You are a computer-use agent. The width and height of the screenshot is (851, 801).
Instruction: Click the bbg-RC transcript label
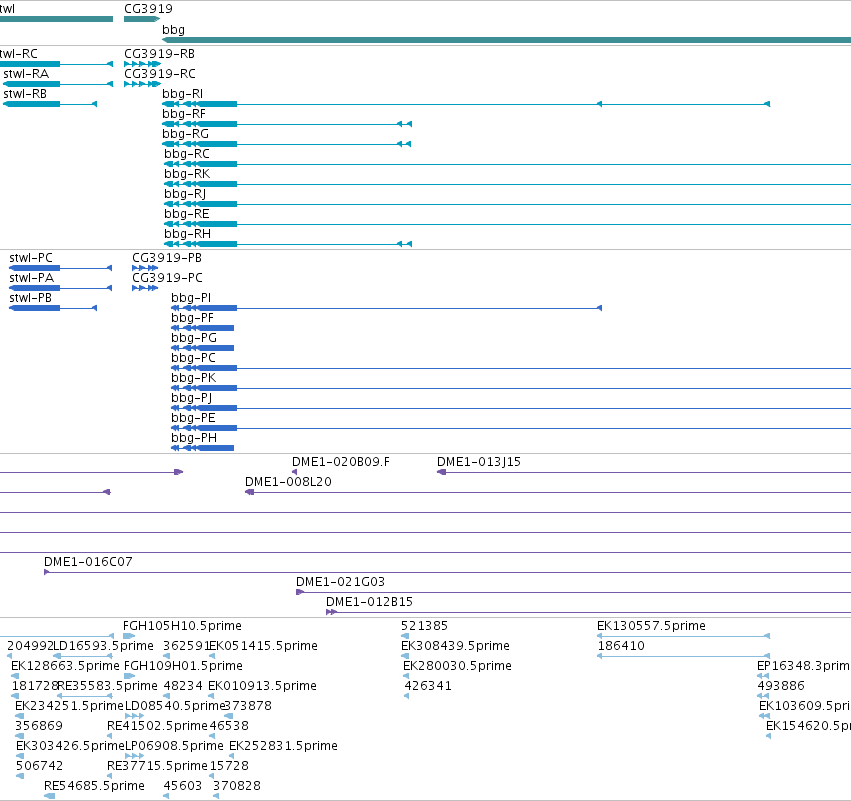click(187, 154)
